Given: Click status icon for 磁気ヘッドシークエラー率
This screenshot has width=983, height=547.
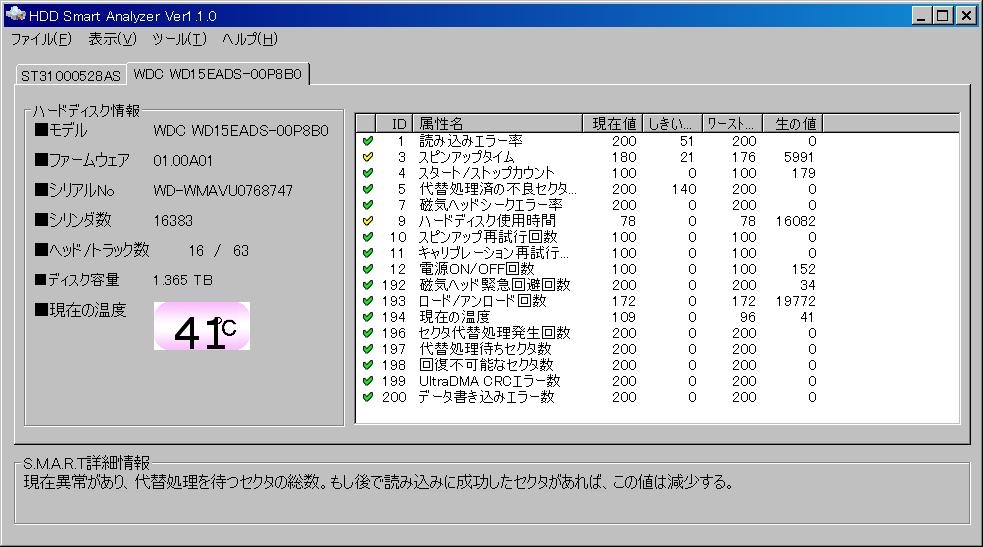Looking at the screenshot, I should [x=368, y=205].
